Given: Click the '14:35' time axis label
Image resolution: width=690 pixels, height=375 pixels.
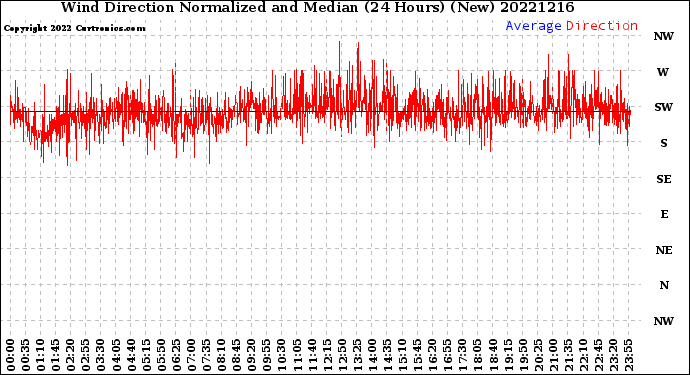Looking at the screenshot, I should tap(387, 355).
